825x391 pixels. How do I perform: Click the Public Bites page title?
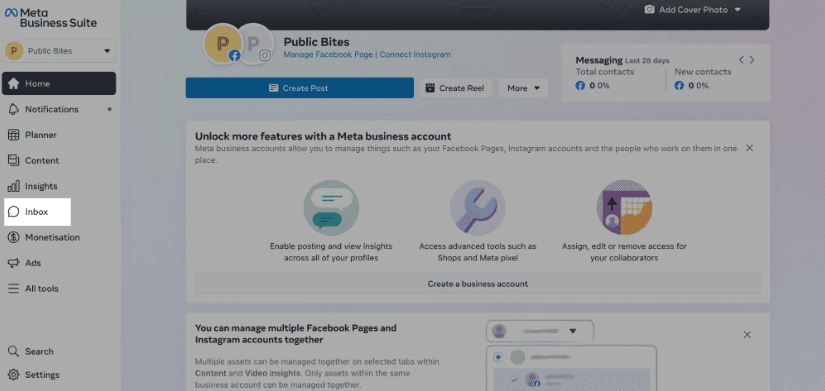(x=316, y=42)
